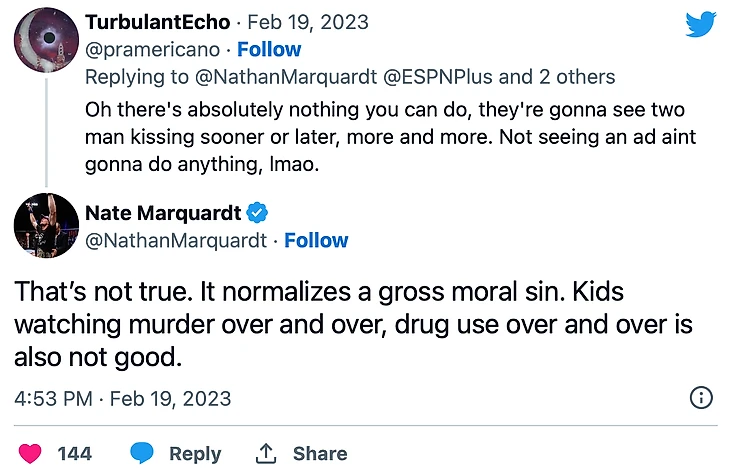This screenshot has height=469, width=730.
Task: Click the Share label
Action: [320, 453]
